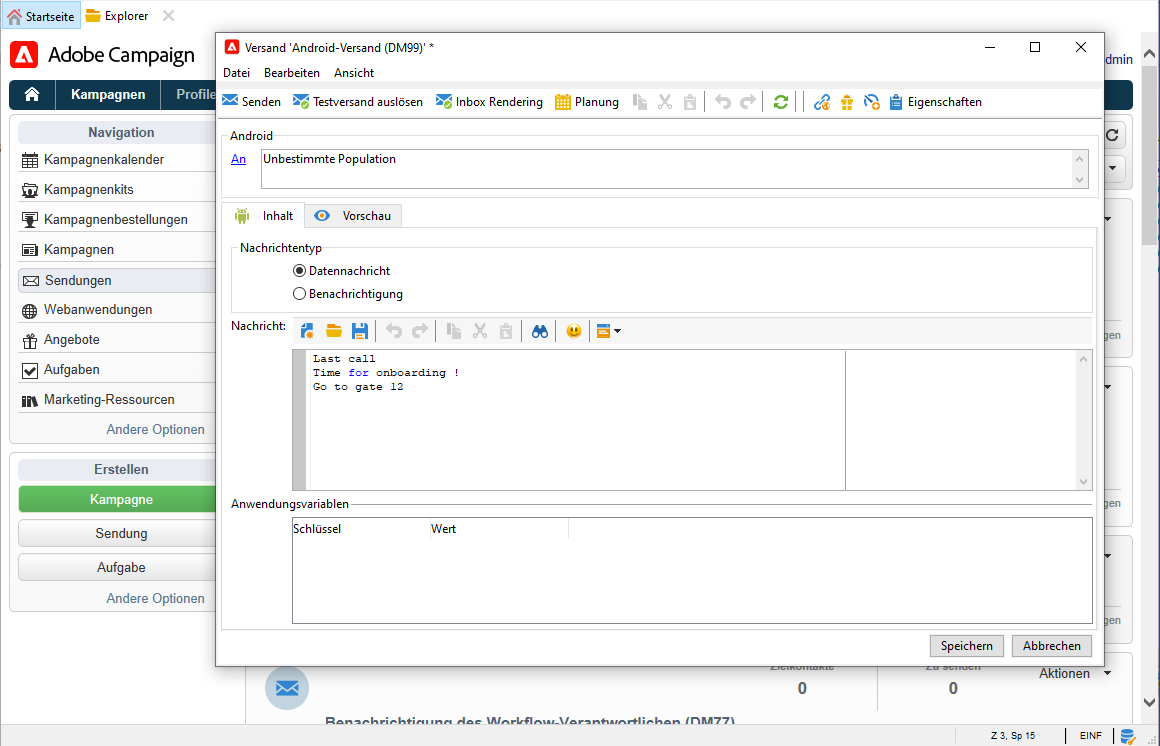1160x746 pixels.
Task: Click the Schlüssel column header
Action: click(361, 529)
